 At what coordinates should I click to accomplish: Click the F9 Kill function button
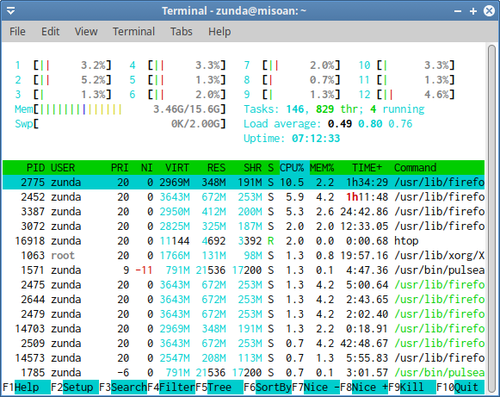412,387
